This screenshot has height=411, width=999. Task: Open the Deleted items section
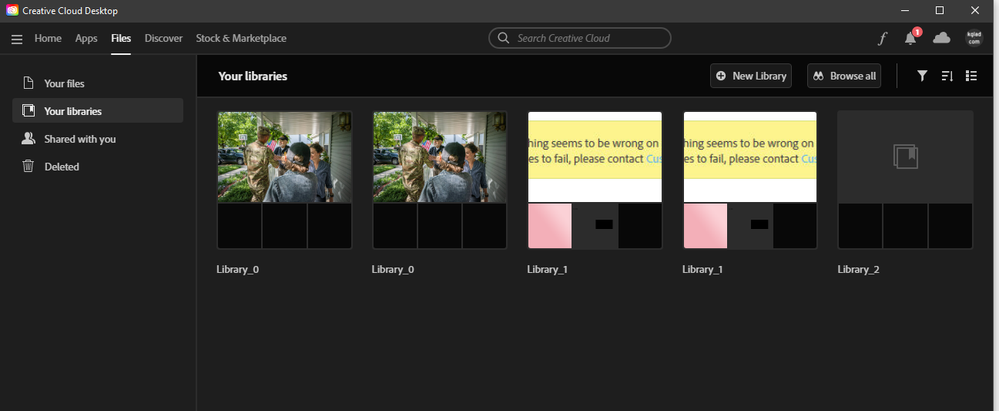(97, 166)
